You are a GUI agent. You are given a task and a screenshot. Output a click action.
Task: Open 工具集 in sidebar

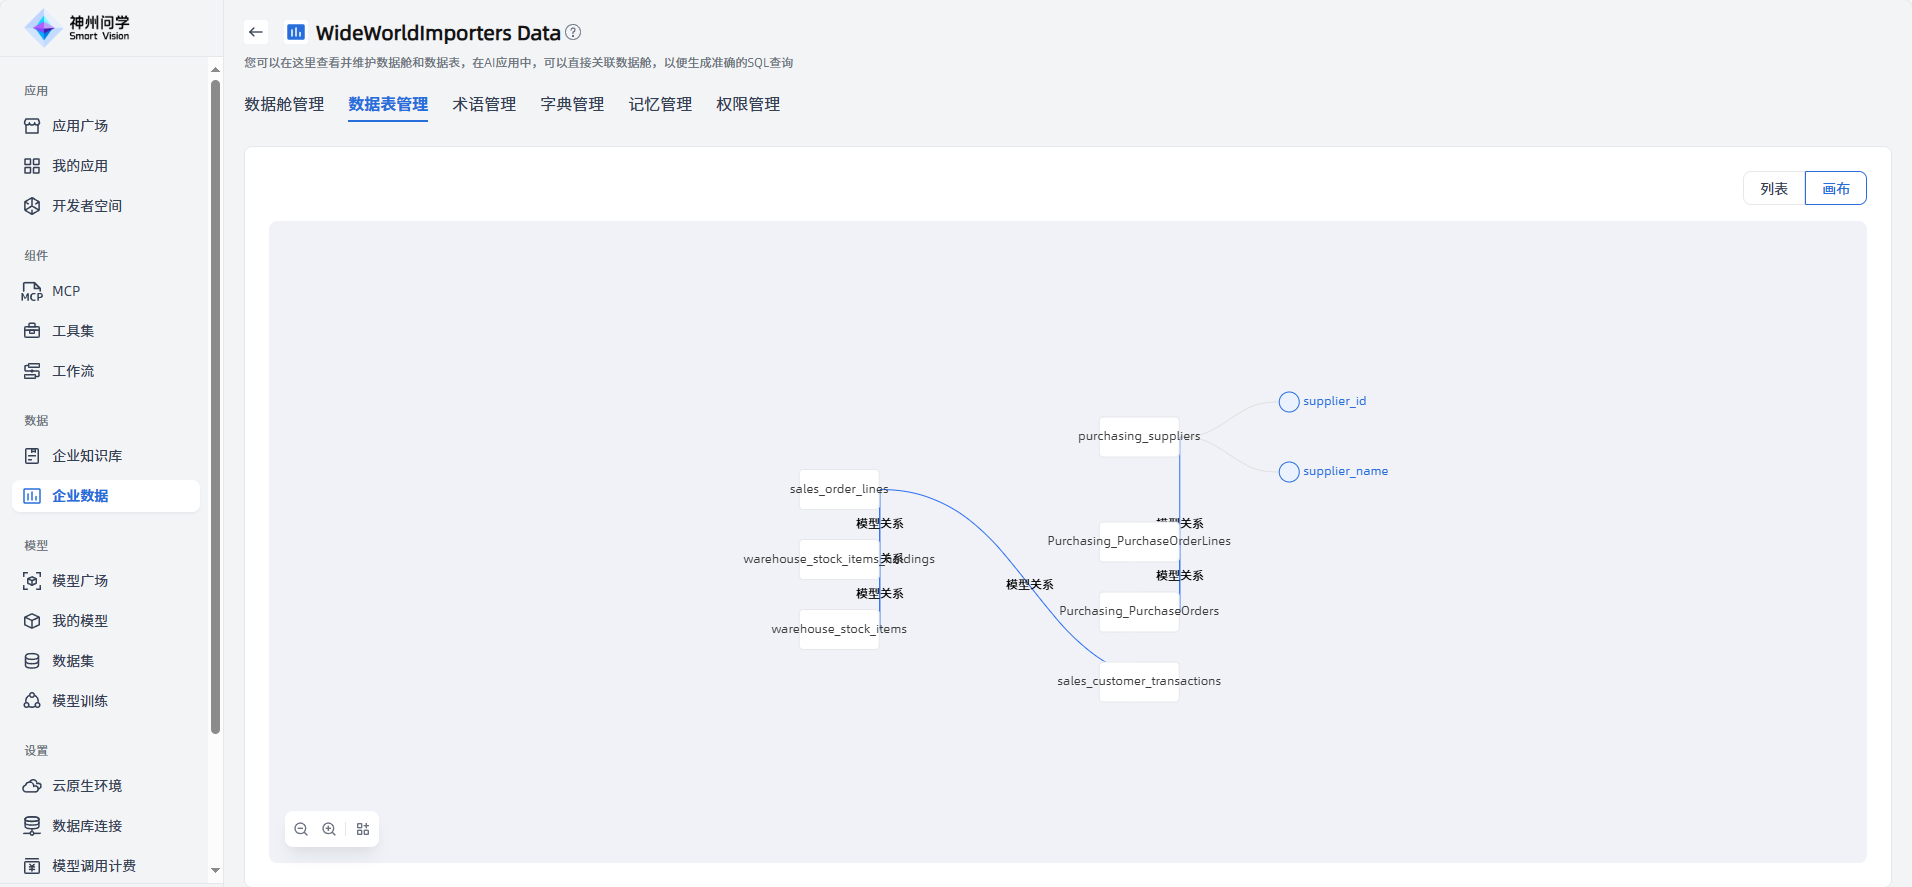[x=73, y=331]
